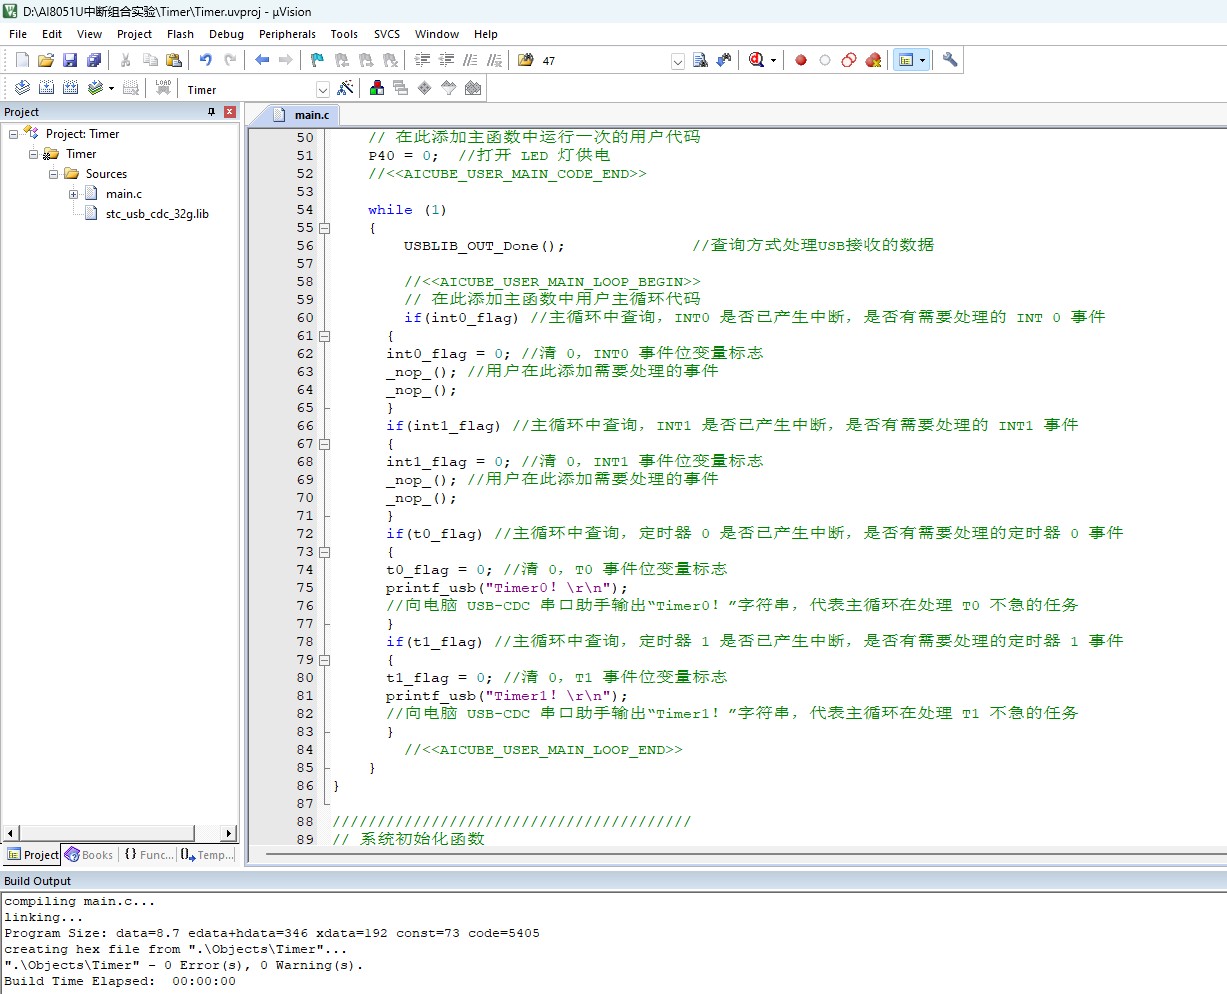Indent the selected lines
Image resolution: width=1227 pixels, height=994 pixels.
click(x=422, y=60)
